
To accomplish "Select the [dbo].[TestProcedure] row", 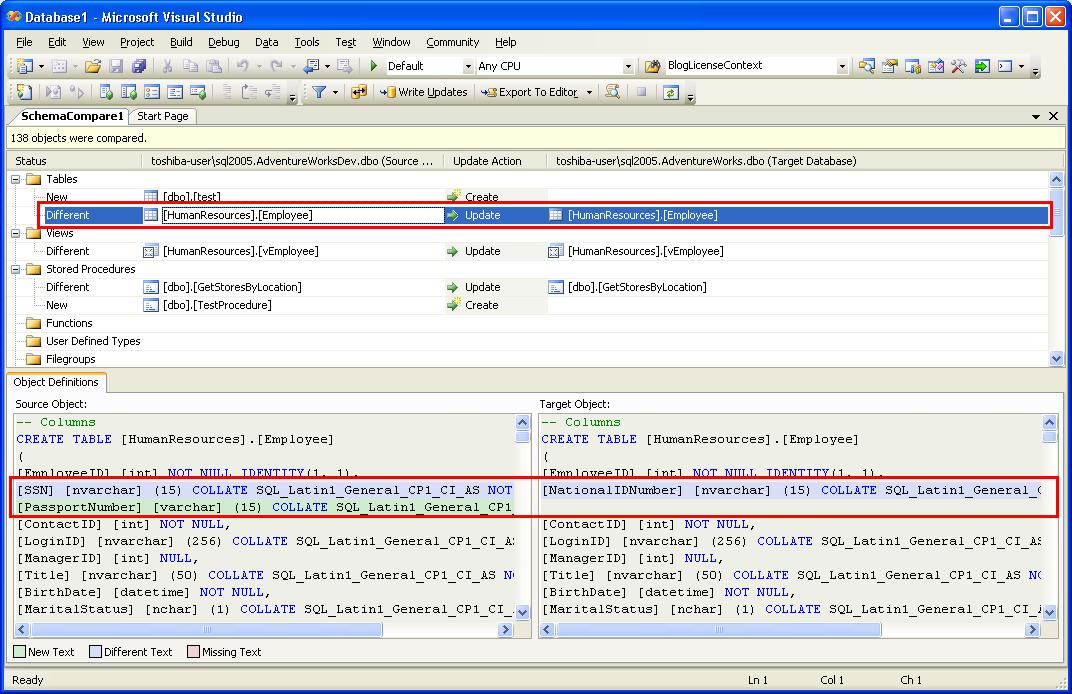I will click(217, 305).
